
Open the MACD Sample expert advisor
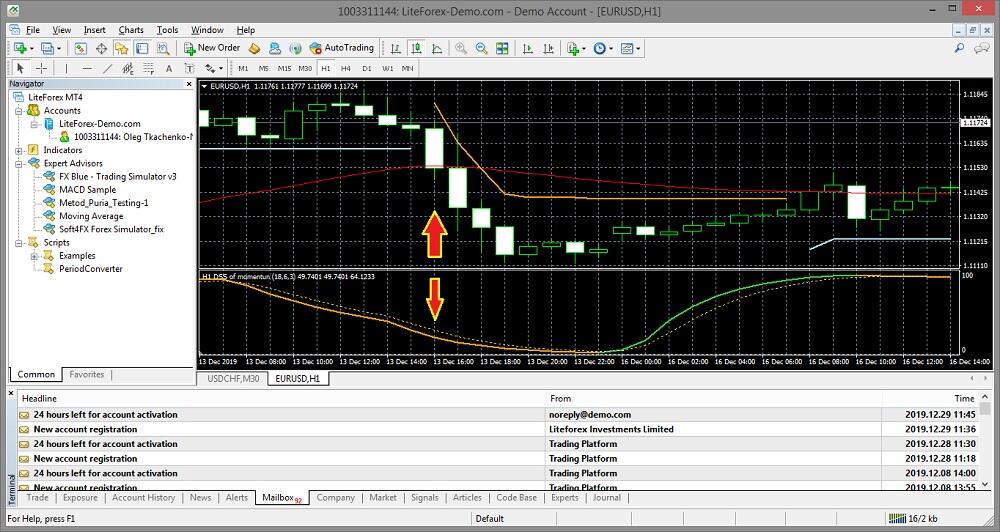tap(87, 189)
